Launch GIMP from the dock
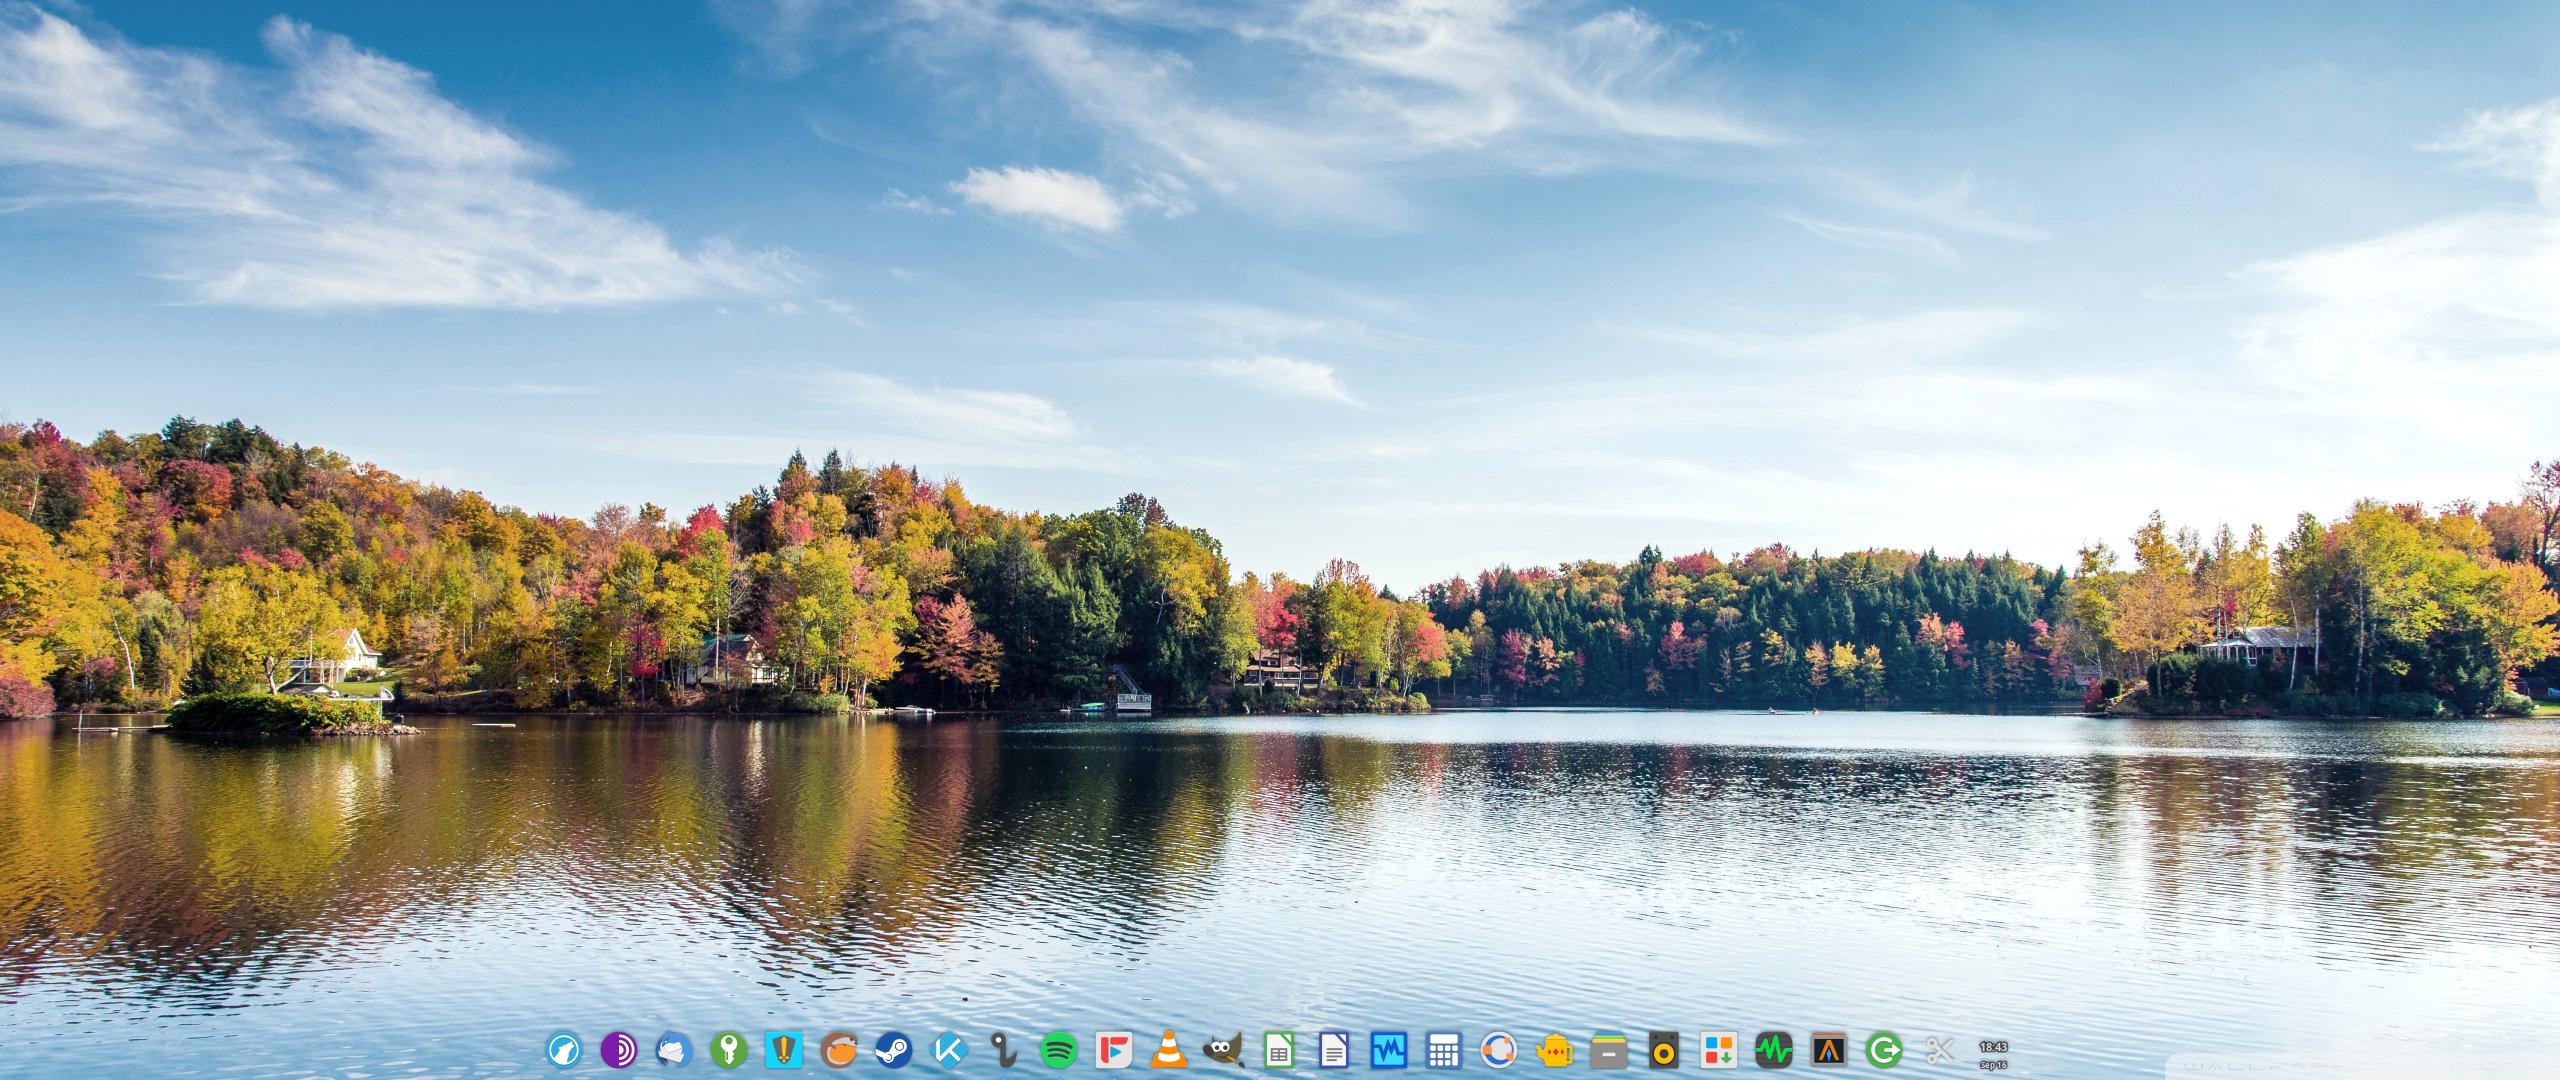 (x=1222, y=1050)
